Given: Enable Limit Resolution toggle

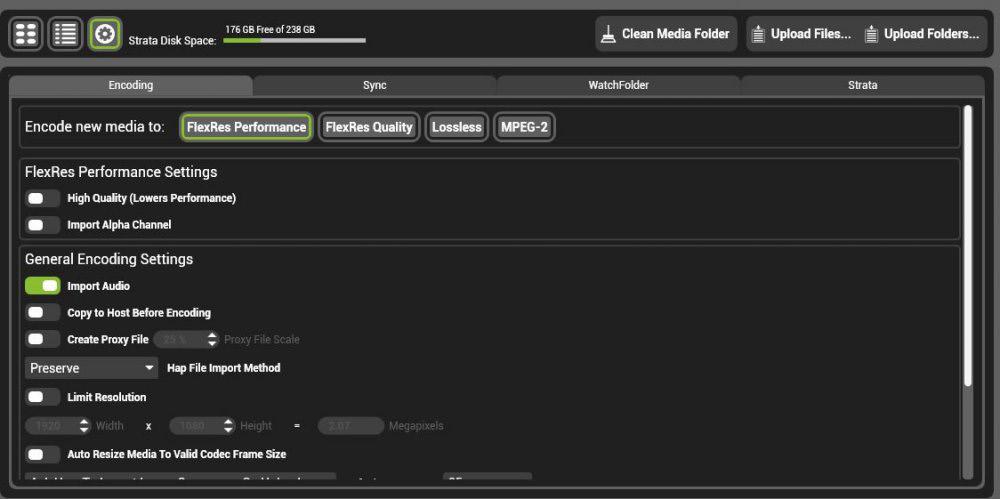Looking at the screenshot, I should click(x=43, y=397).
